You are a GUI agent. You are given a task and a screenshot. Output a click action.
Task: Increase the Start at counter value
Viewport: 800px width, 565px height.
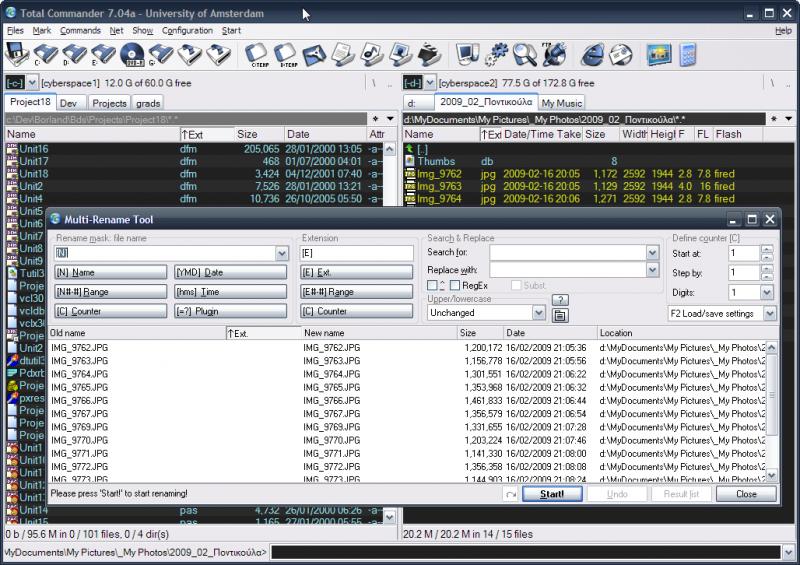767,249
